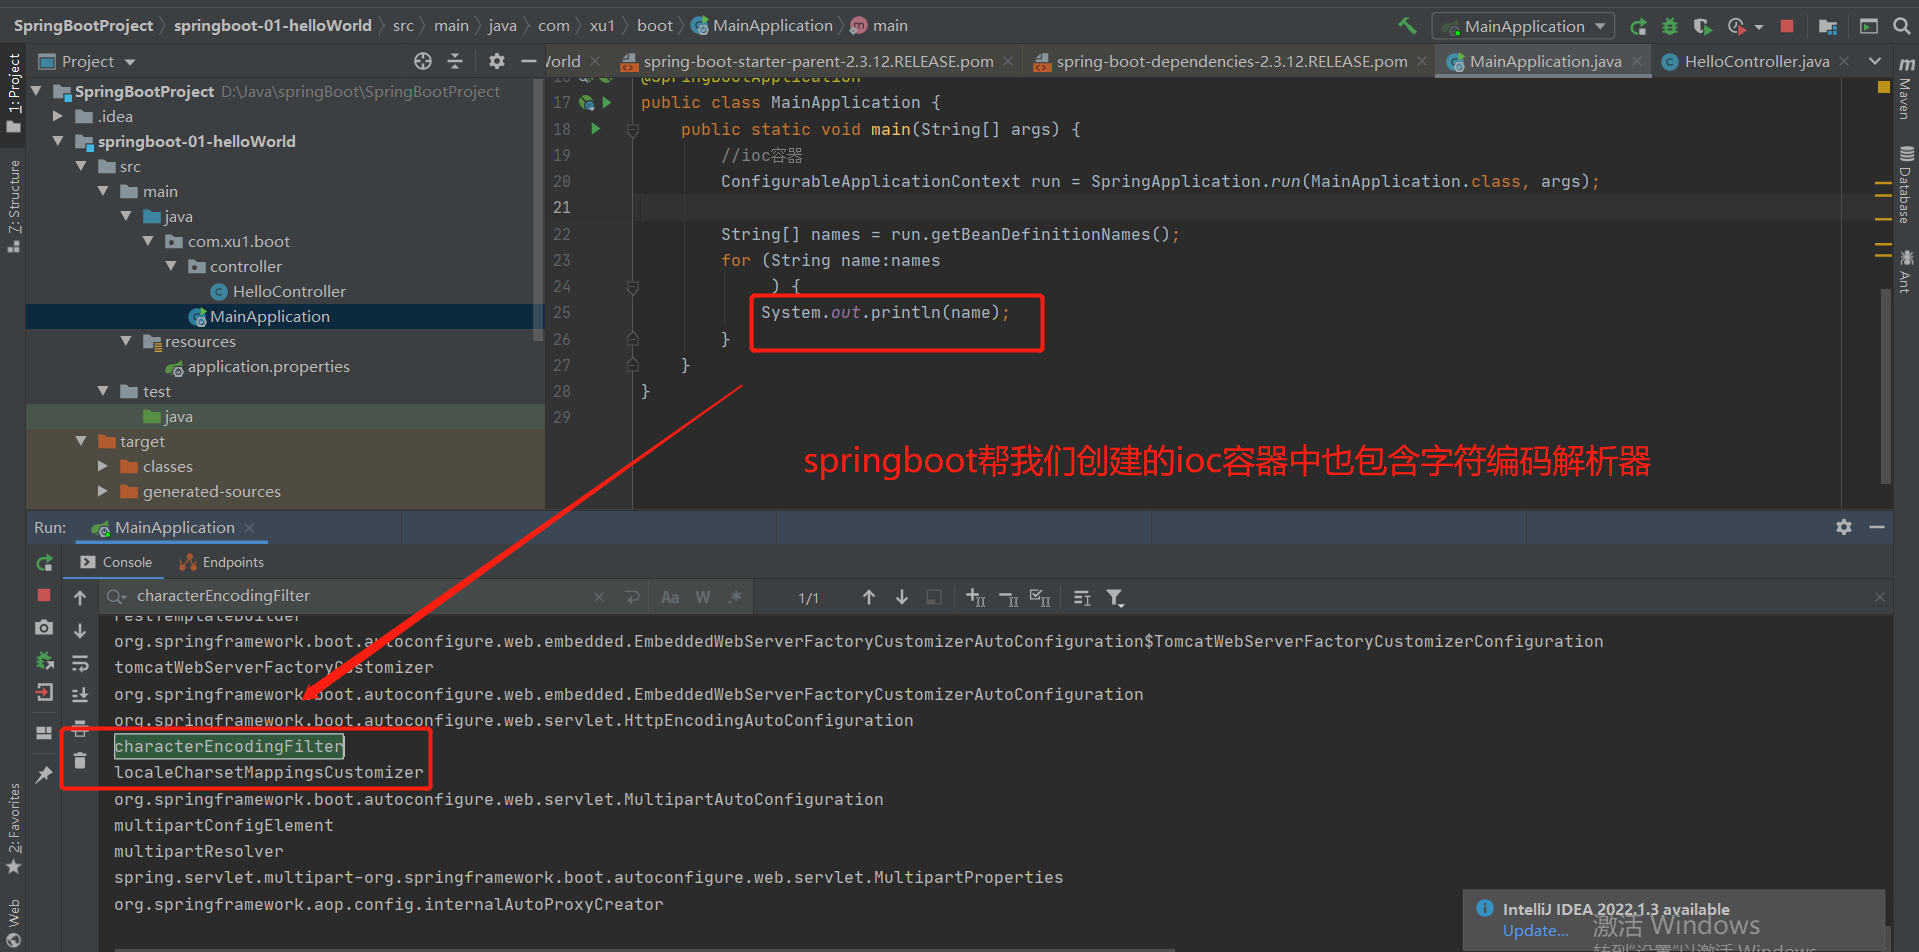1919x952 pixels.
Task: Toggle soft-wrap in console
Action: pyautogui.click(x=80, y=663)
